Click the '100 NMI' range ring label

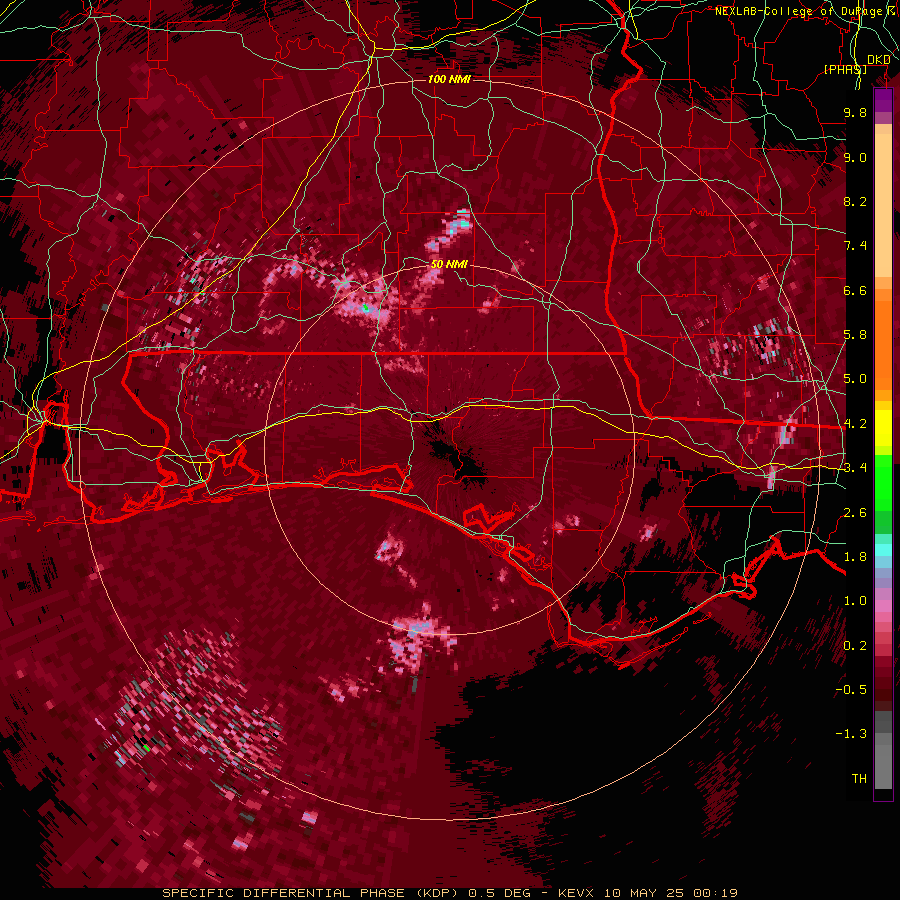click(x=449, y=79)
